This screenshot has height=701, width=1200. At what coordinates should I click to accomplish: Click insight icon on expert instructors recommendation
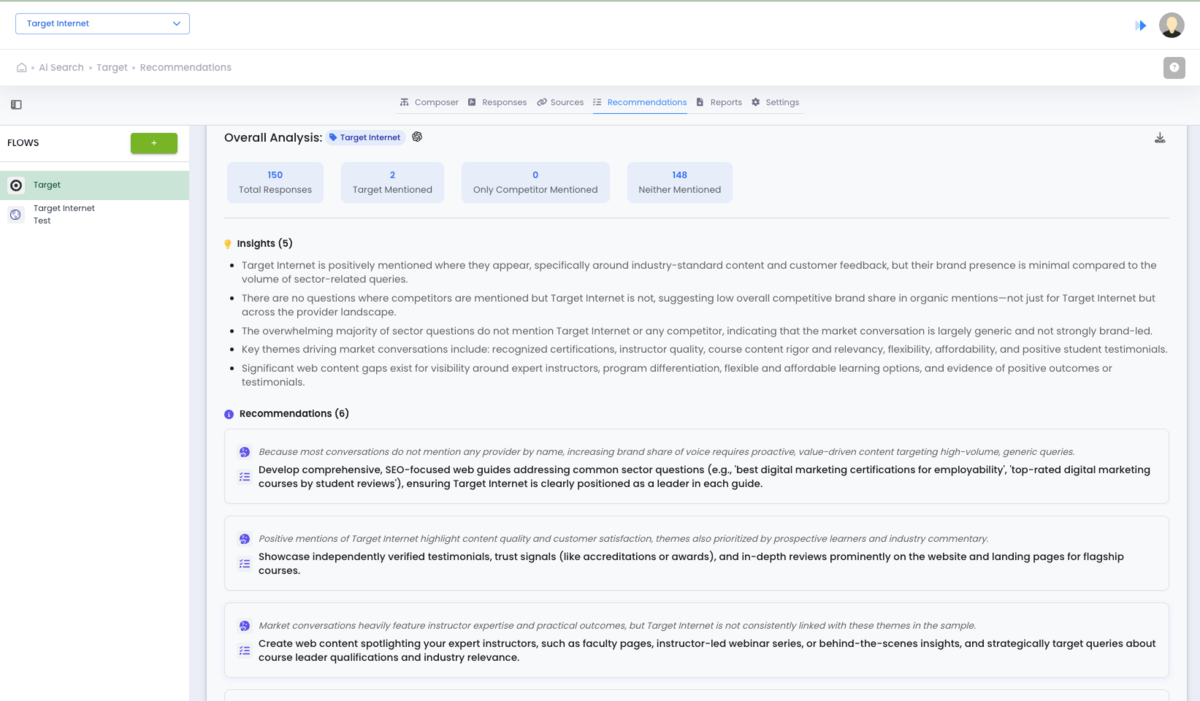pos(244,626)
